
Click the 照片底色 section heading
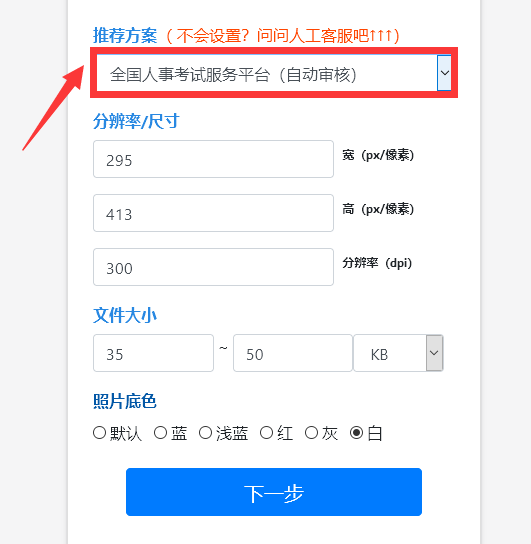point(125,401)
